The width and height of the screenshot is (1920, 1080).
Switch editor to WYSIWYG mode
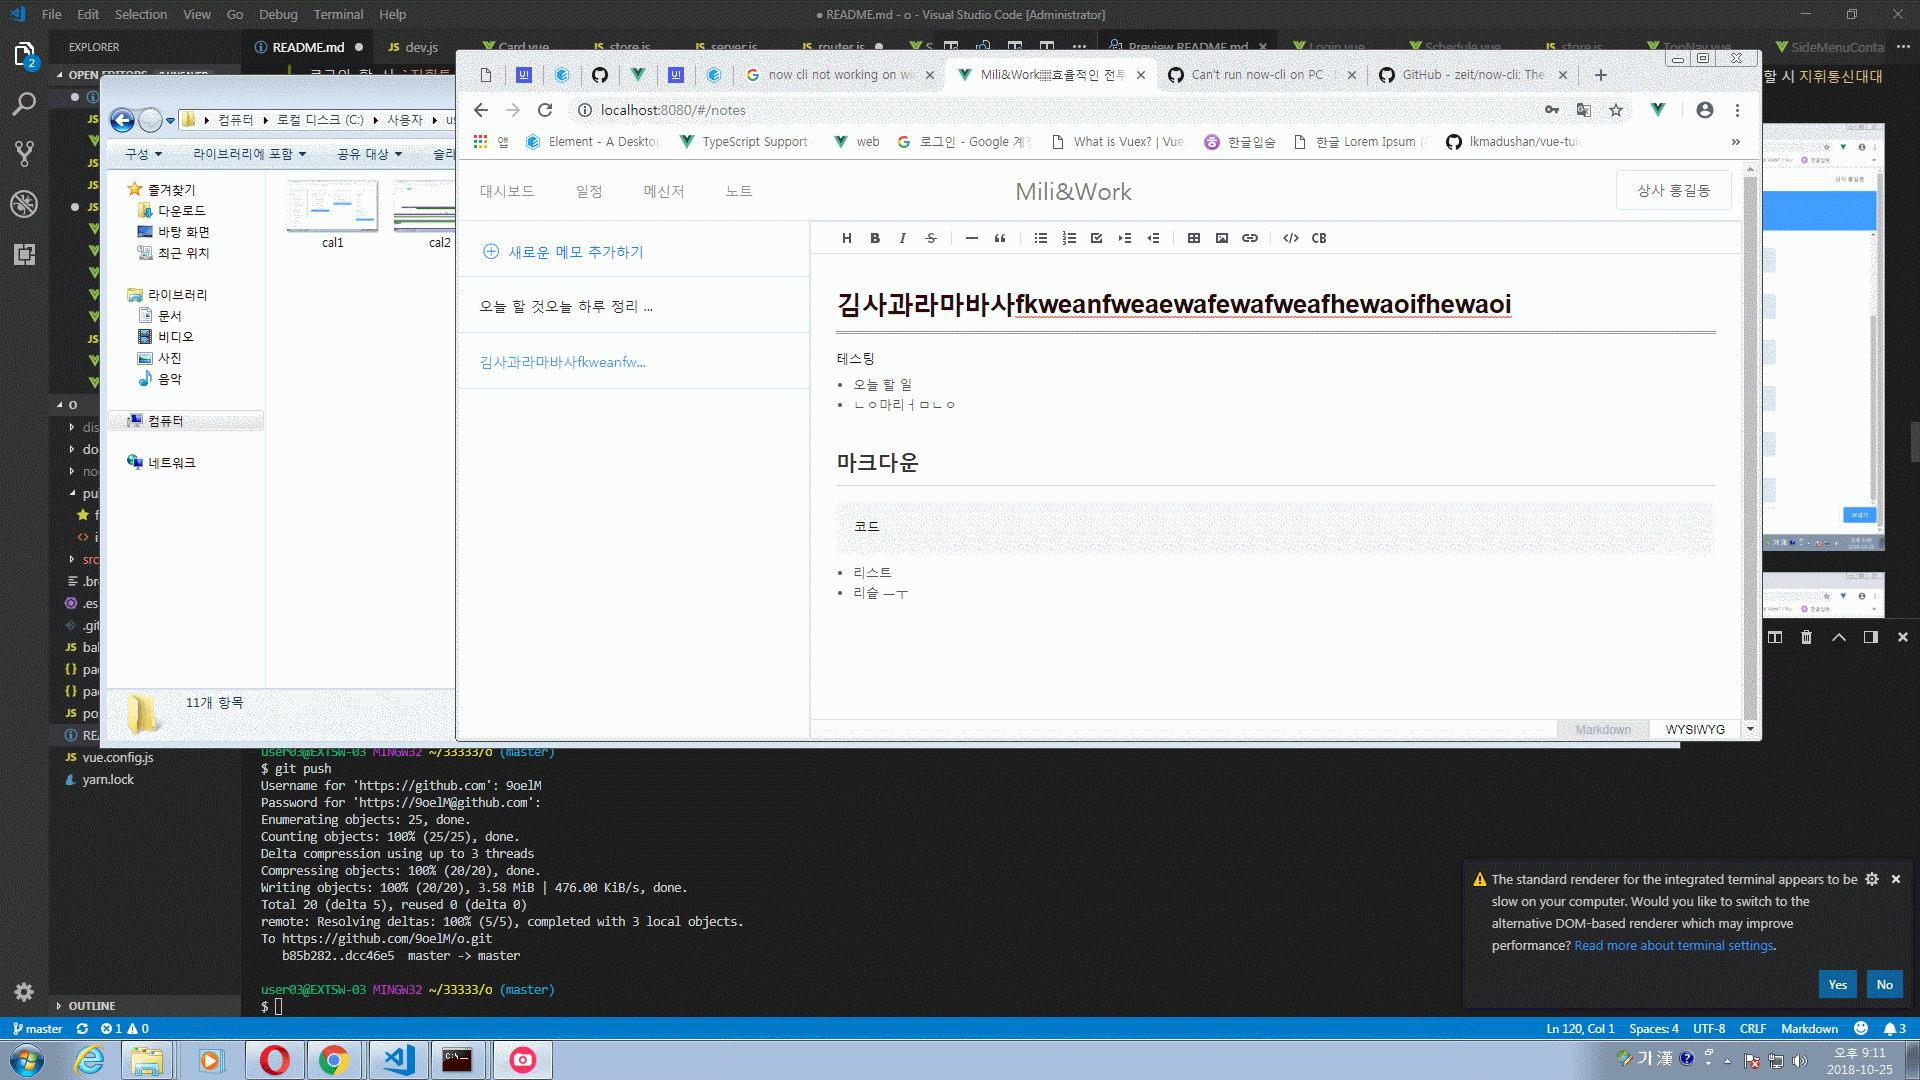[1695, 729]
